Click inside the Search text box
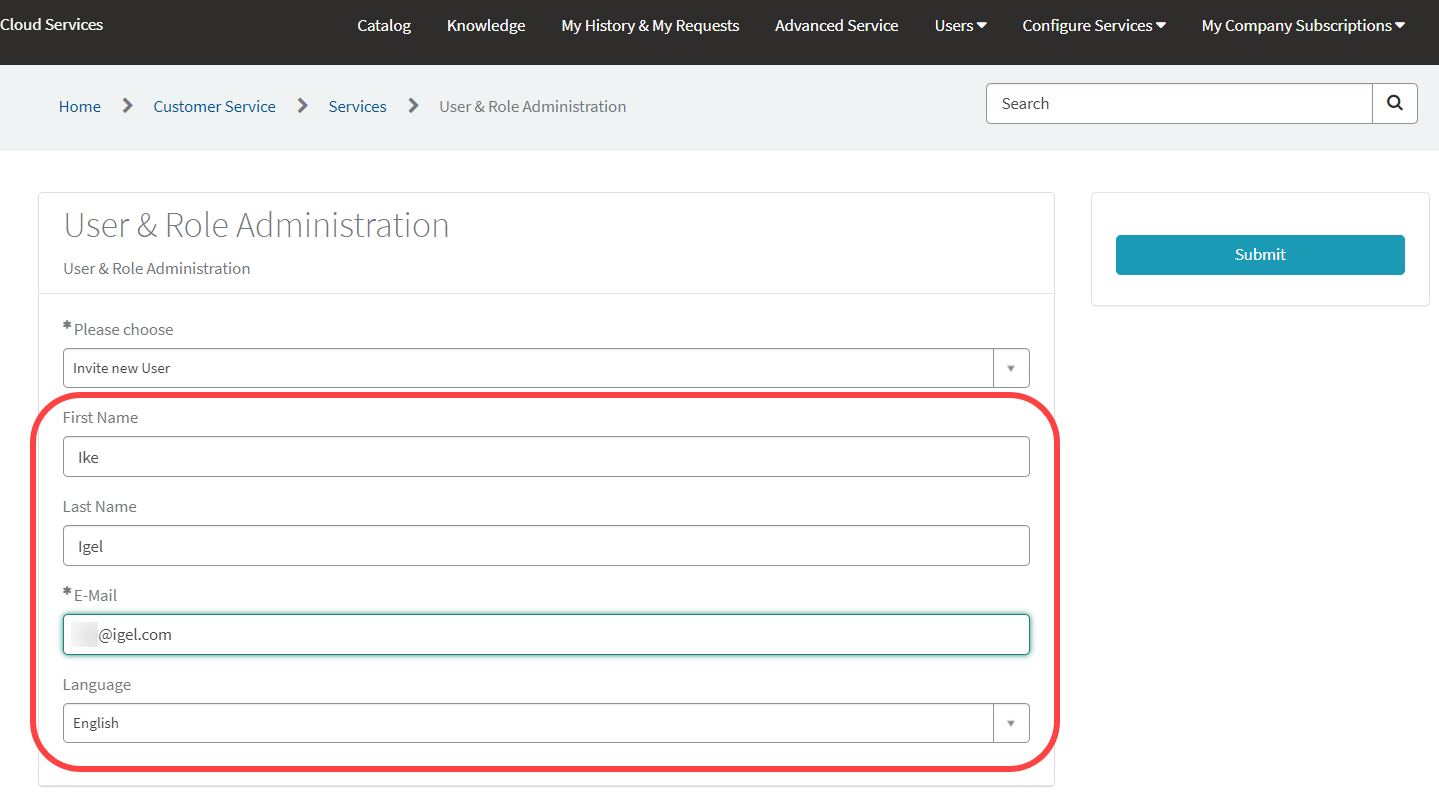The height and width of the screenshot is (802, 1439). 1178,104
